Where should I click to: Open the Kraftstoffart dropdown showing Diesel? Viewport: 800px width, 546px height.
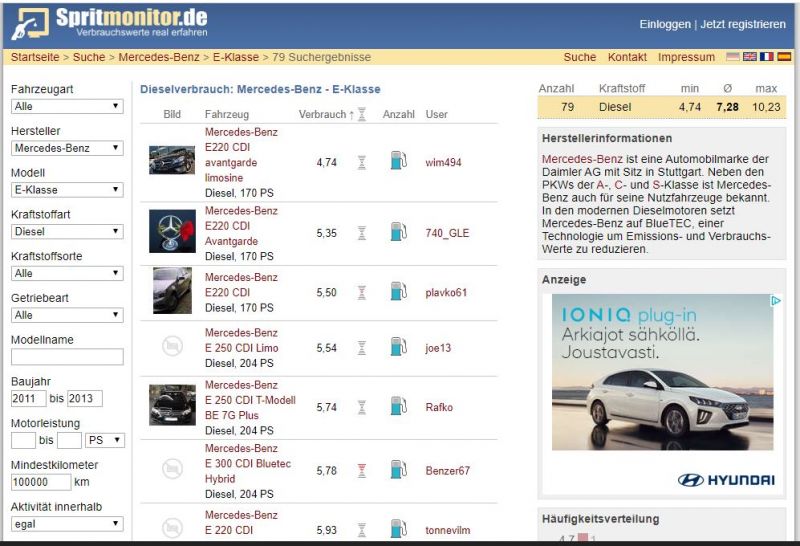[67, 232]
